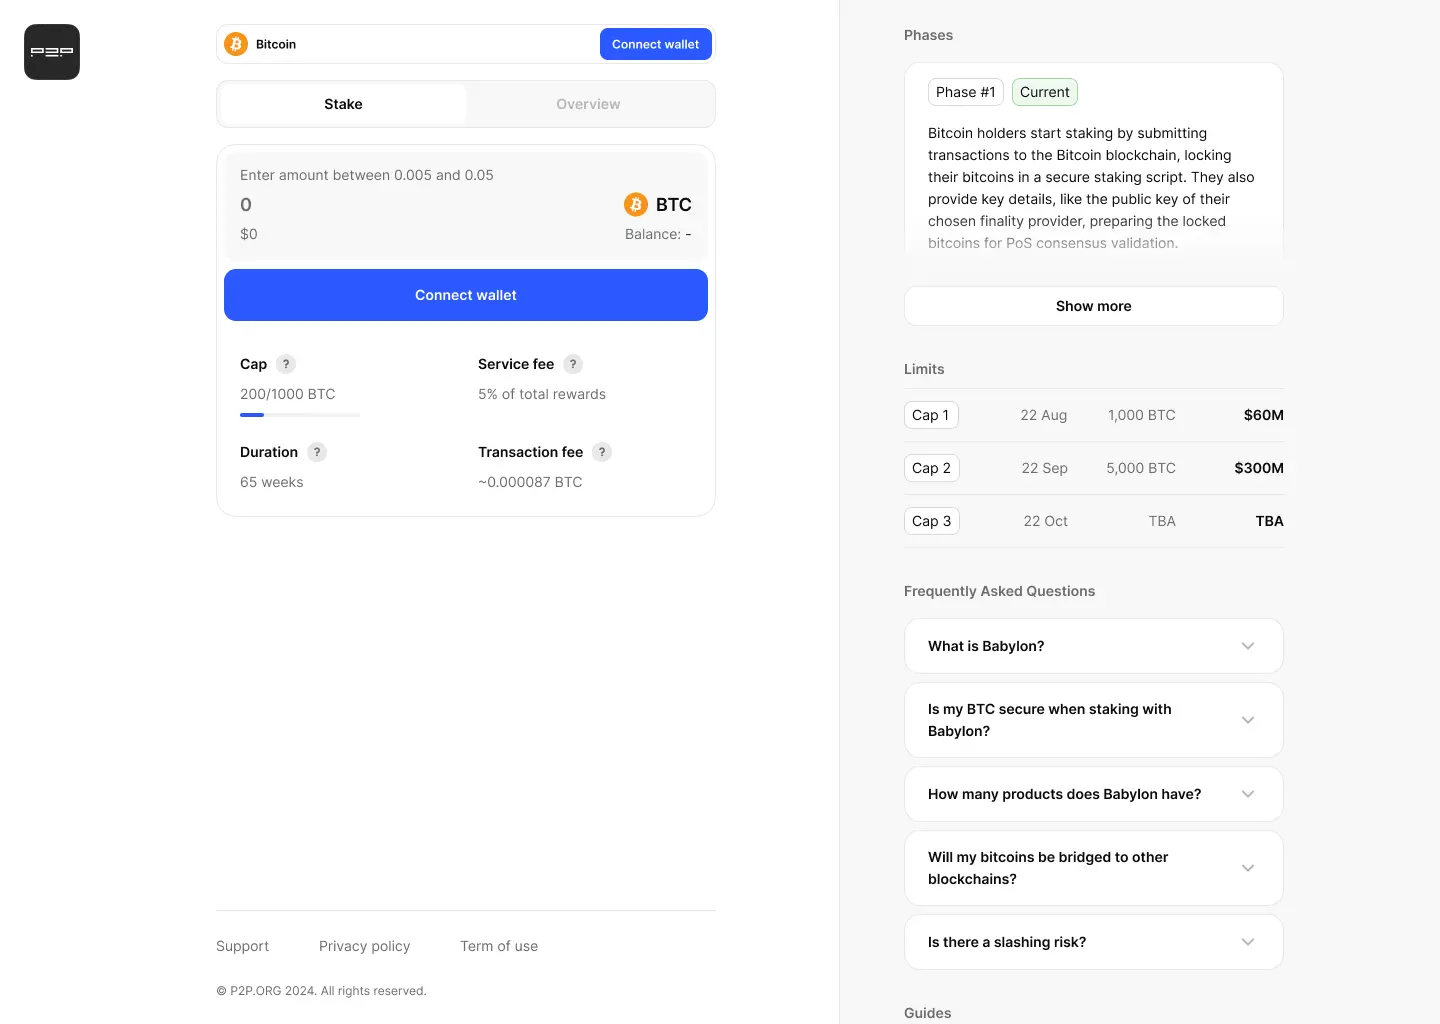Click the small Connect wallet button at top

tap(656, 44)
